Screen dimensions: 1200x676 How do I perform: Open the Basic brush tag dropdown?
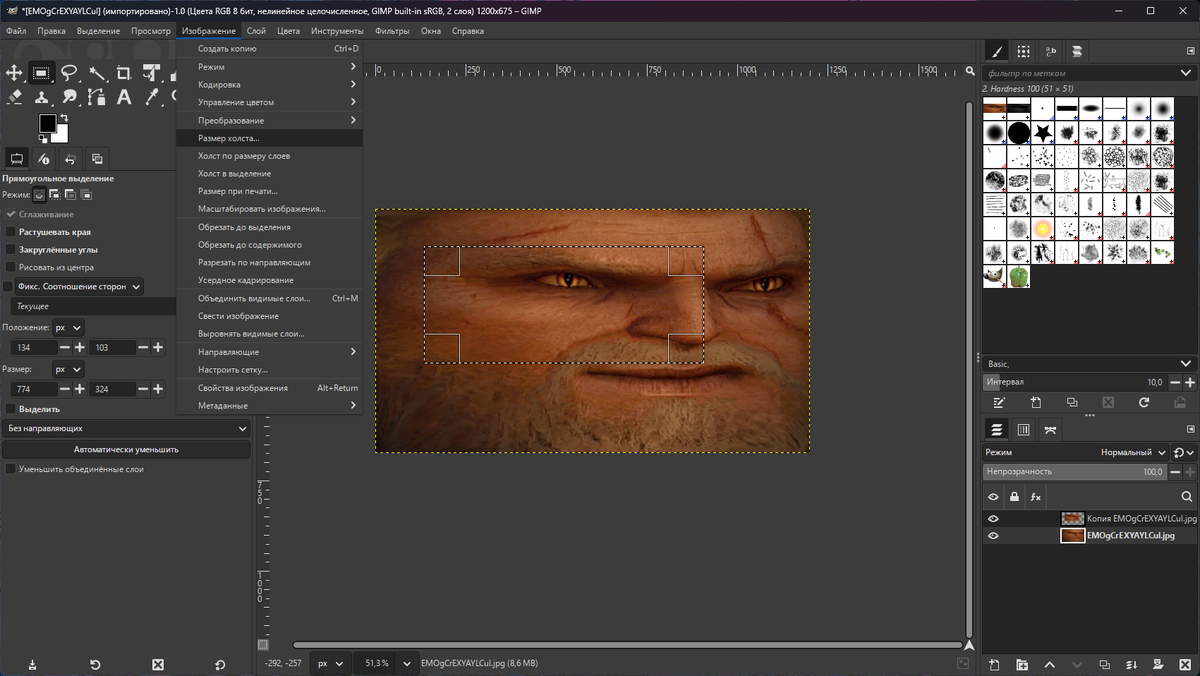pos(1089,364)
